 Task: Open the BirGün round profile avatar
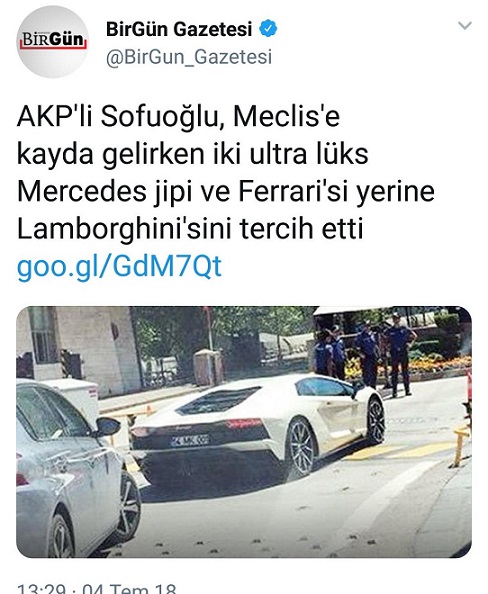pyautogui.click(x=52, y=42)
